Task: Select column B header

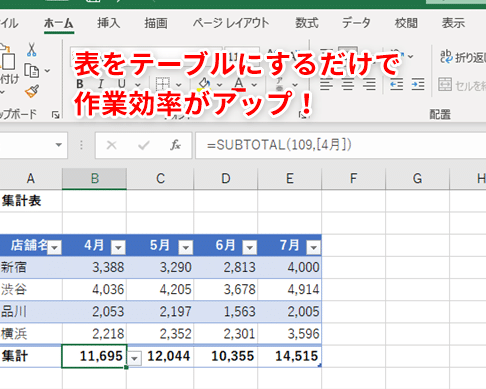Action: (95, 179)
